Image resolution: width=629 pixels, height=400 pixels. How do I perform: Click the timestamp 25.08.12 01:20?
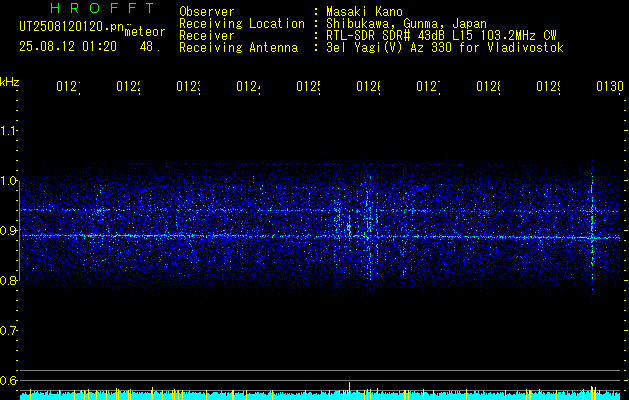click(x=68, y=47)
